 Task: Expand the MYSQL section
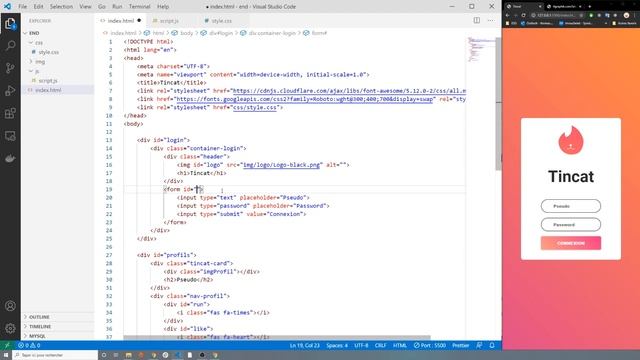(x=37, y=336)
